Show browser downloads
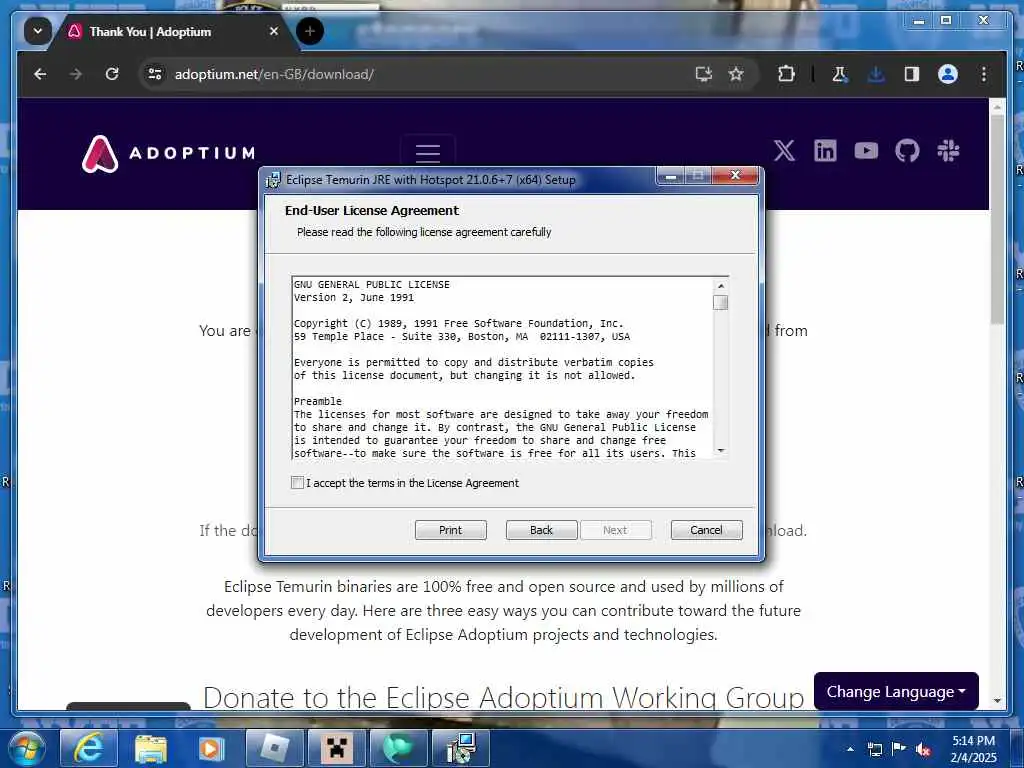Screen dimensions: 1024x768 (876, 74)
